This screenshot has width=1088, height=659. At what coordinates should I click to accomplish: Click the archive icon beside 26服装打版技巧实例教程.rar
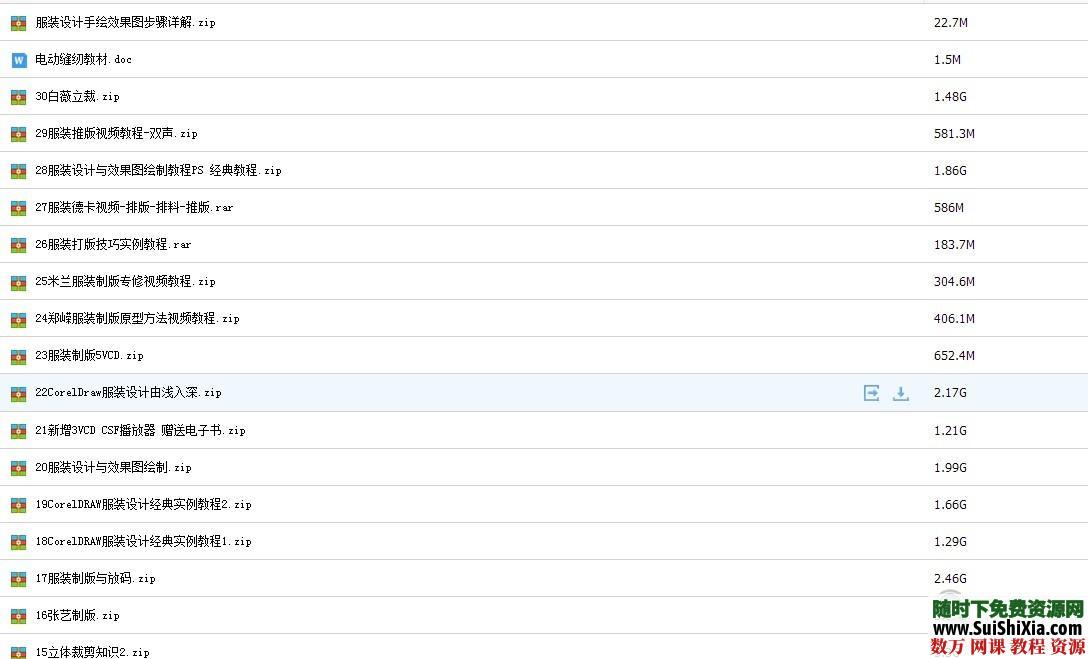pyautogui.click(x=18, y=245)
